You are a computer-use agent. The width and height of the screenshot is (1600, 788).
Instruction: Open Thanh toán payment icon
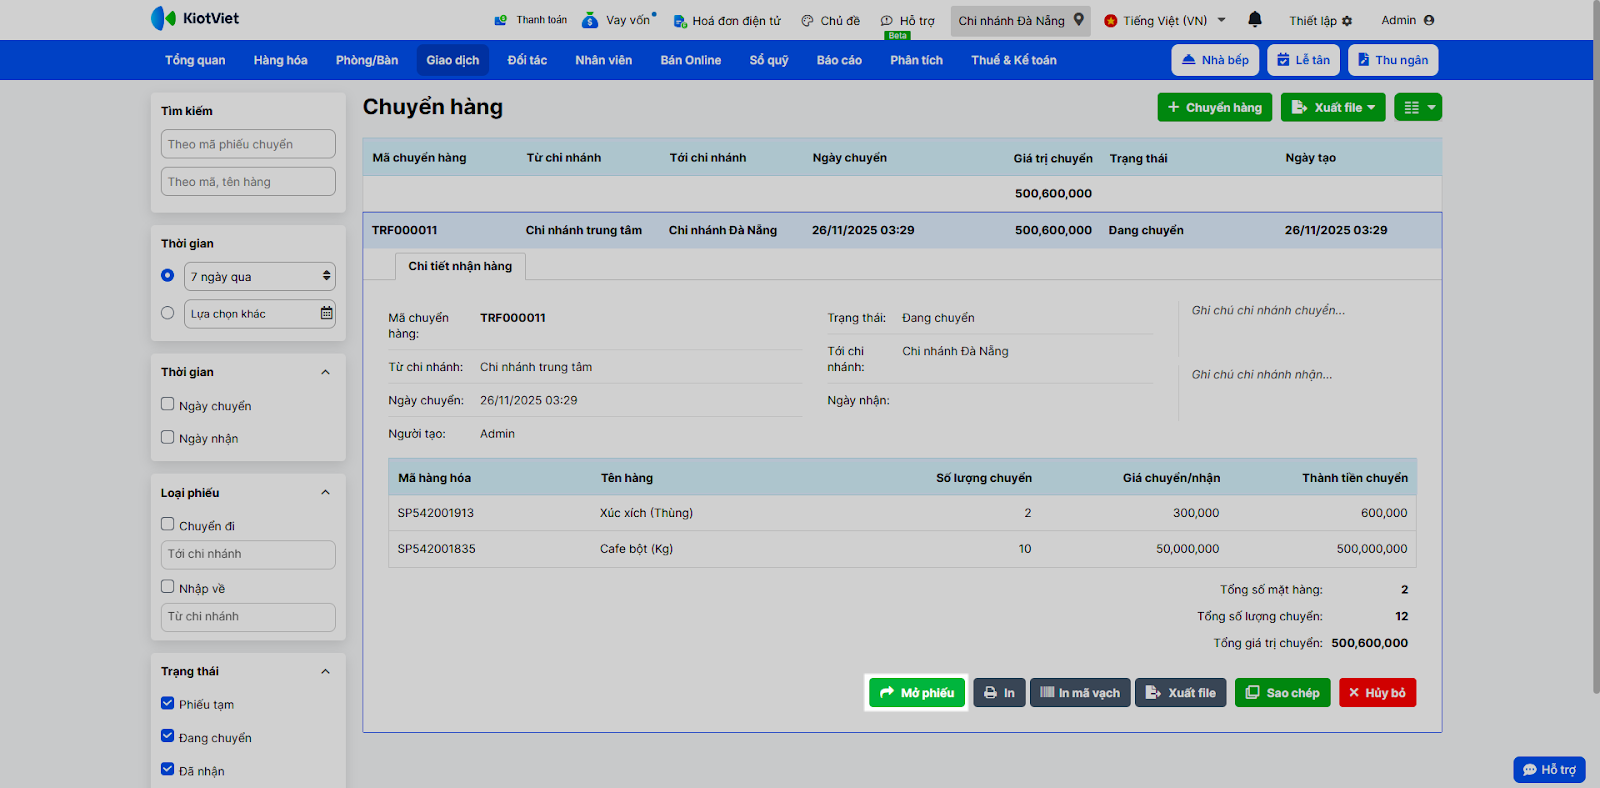501,20
